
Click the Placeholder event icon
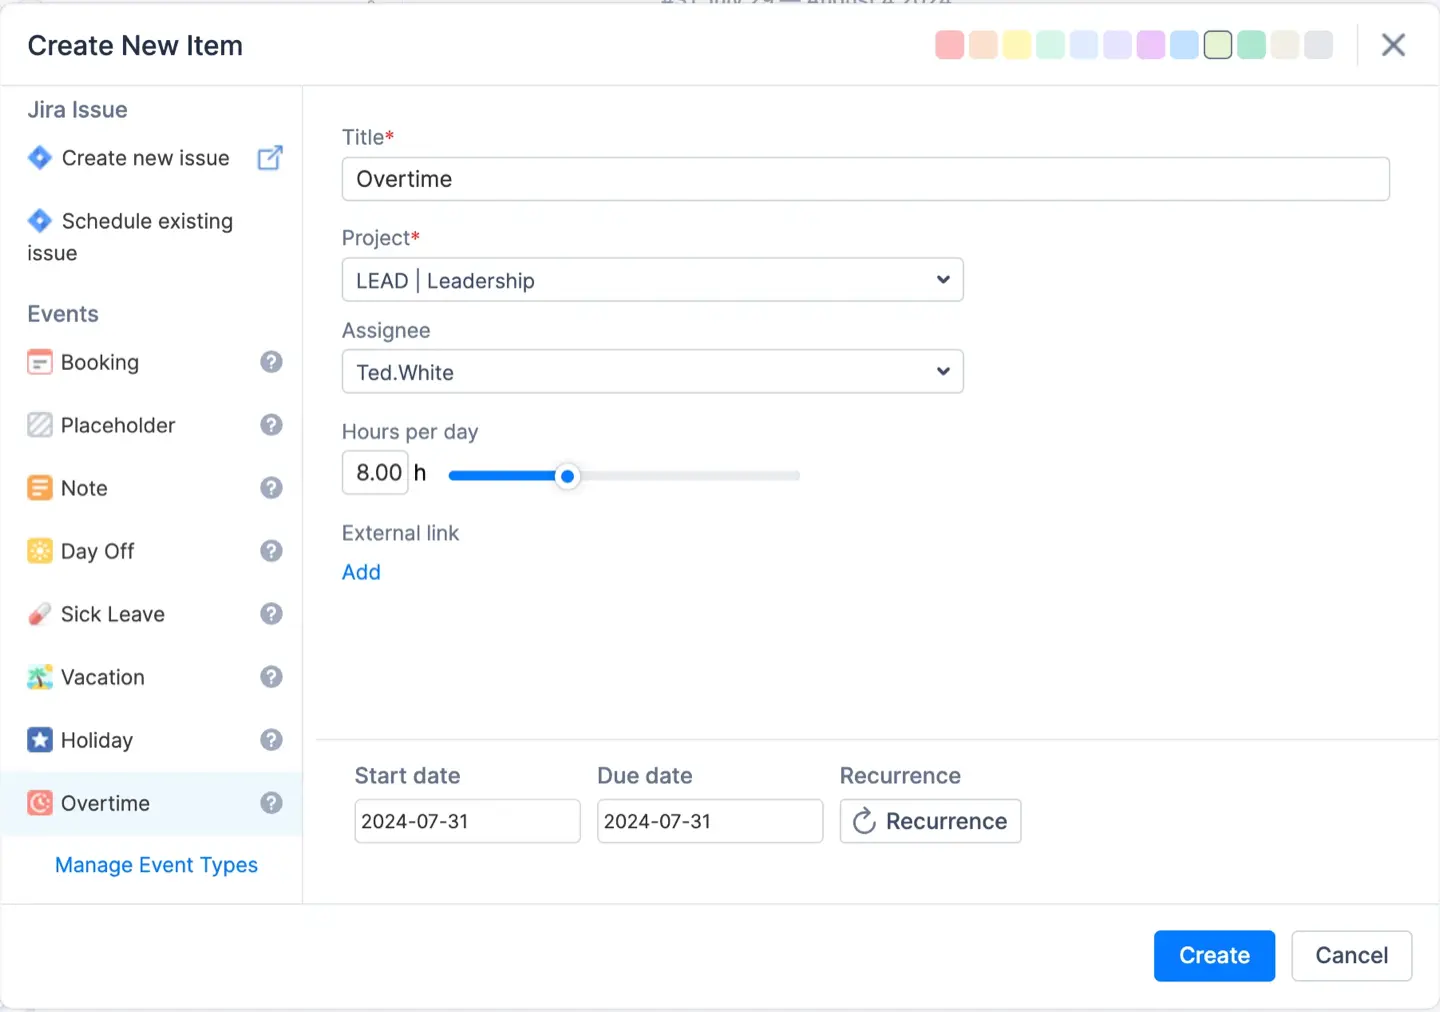click(39, 424)
